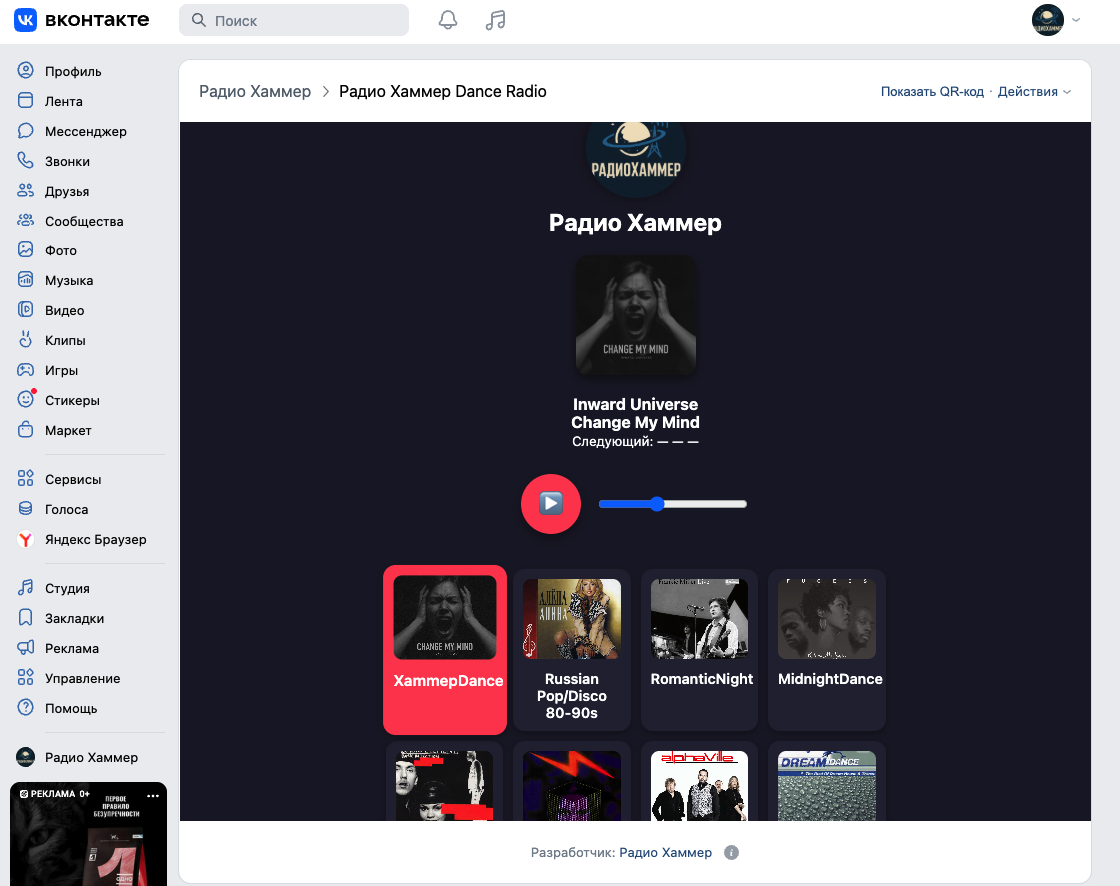Open the music note player icon

(496, 20)
